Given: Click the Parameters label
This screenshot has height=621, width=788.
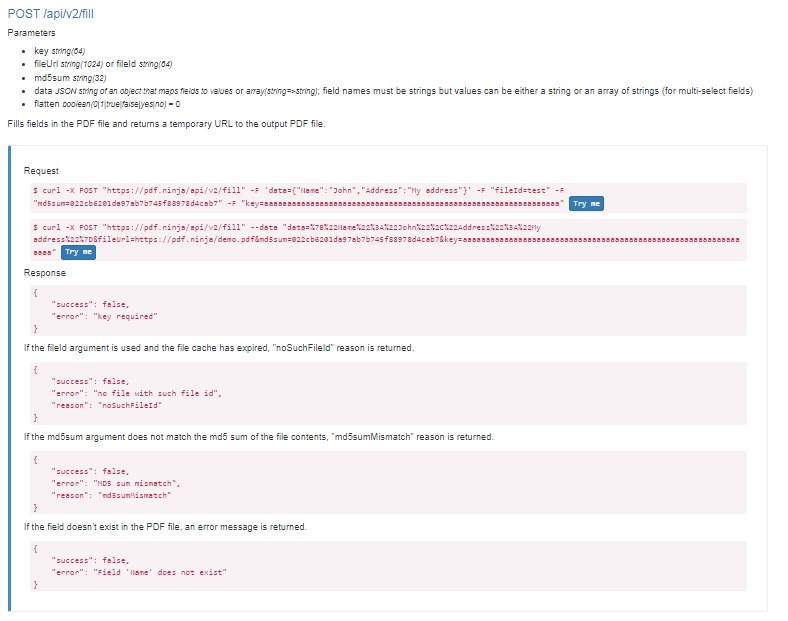Looking at the screenshot, I should pos(31,33).
